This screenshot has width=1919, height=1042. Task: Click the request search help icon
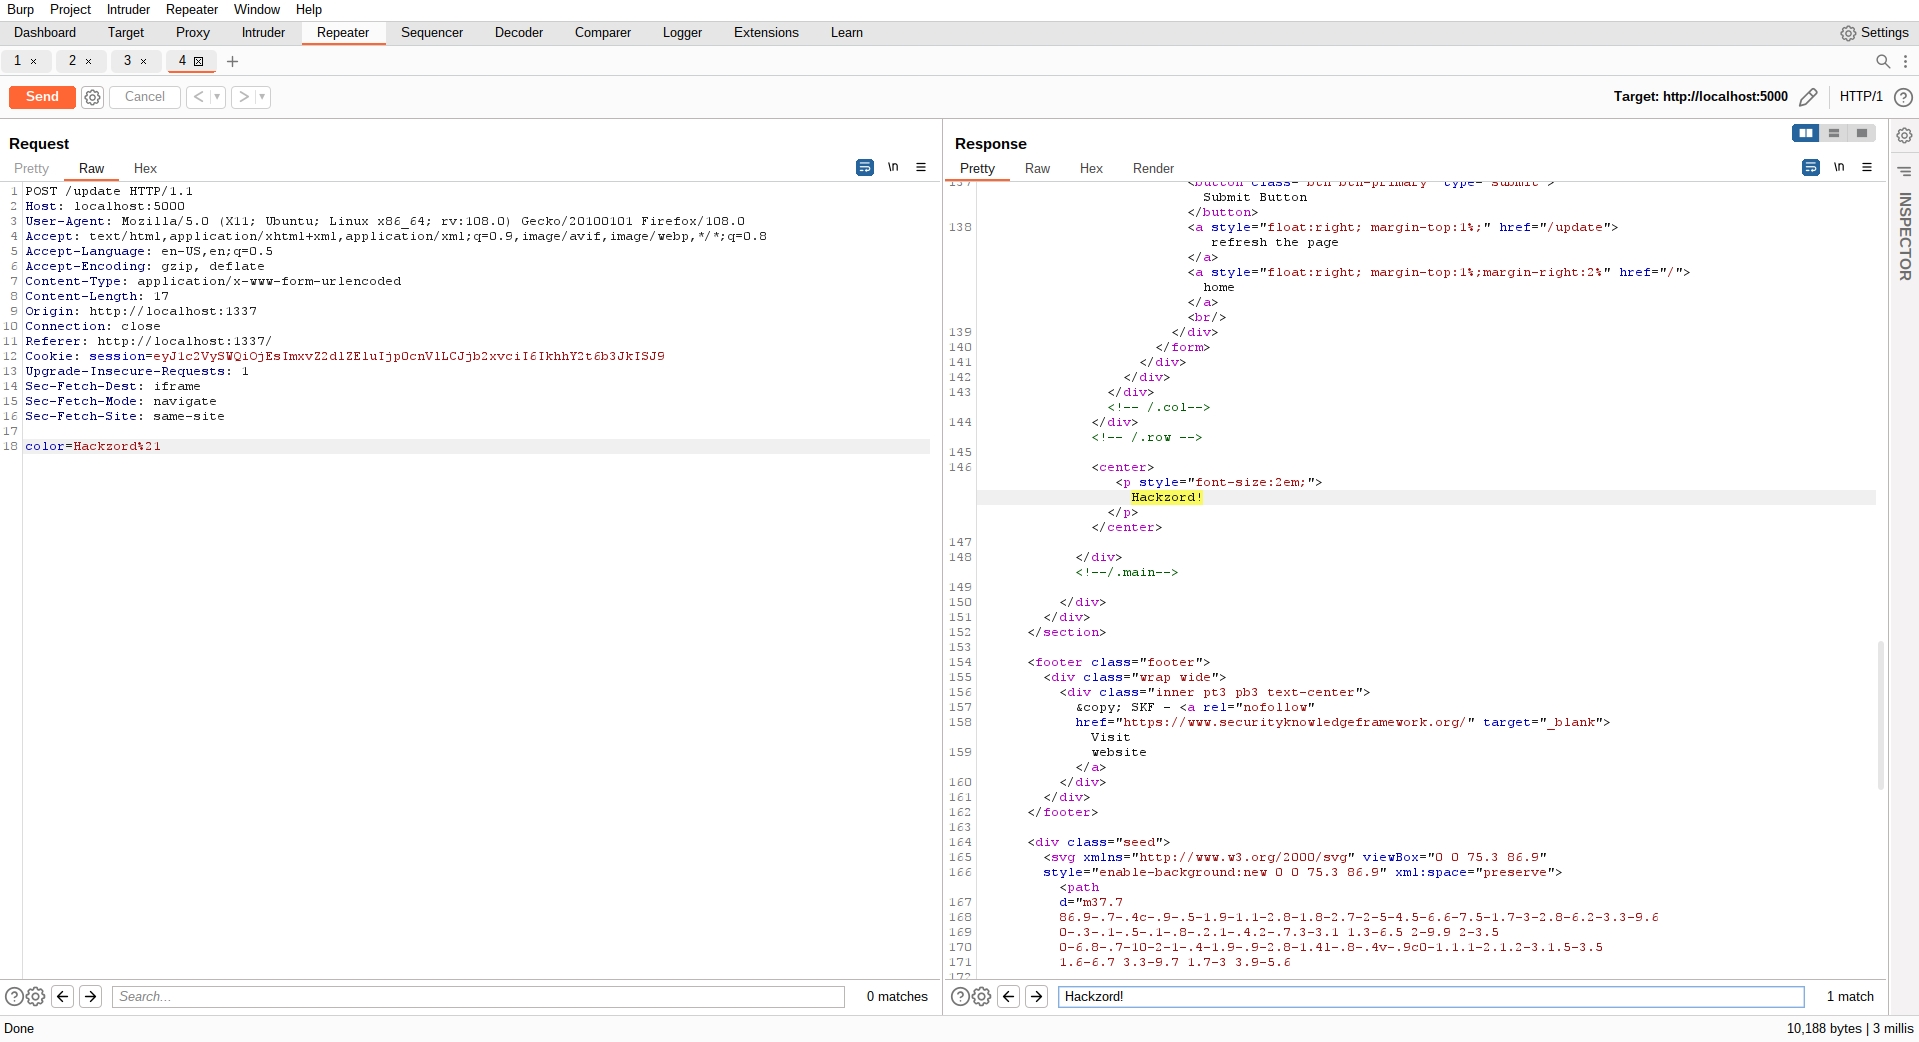coord(14,996)
